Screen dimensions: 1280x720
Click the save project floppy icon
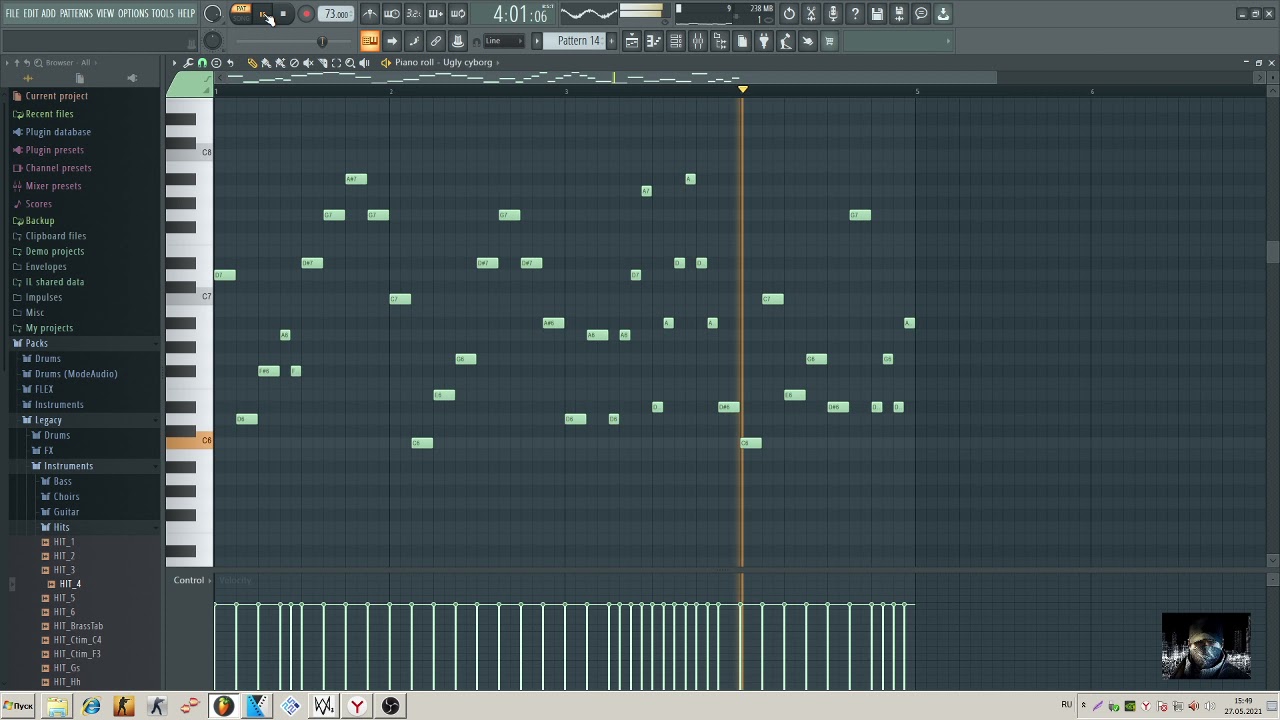[877, 14]
